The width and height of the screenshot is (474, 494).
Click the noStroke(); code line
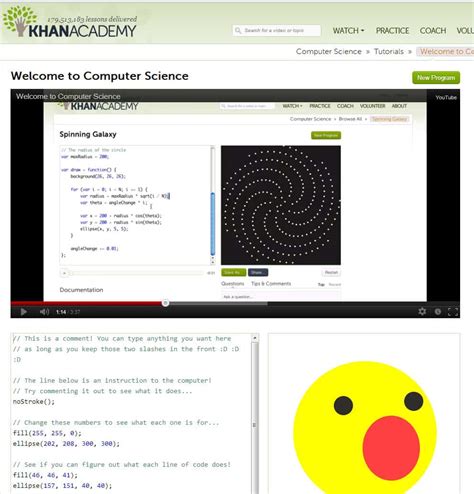click(x=34, y=402)
